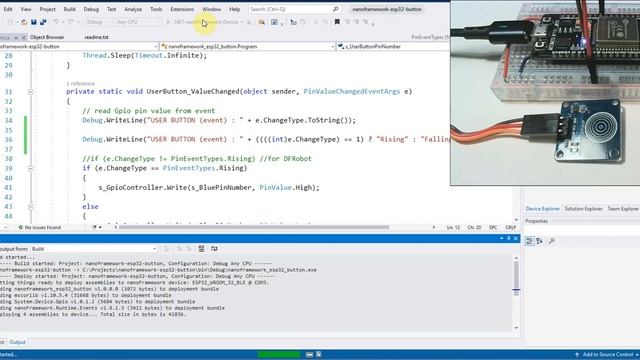Click the Ch 20 column indicator

click(x=474, y=227)
